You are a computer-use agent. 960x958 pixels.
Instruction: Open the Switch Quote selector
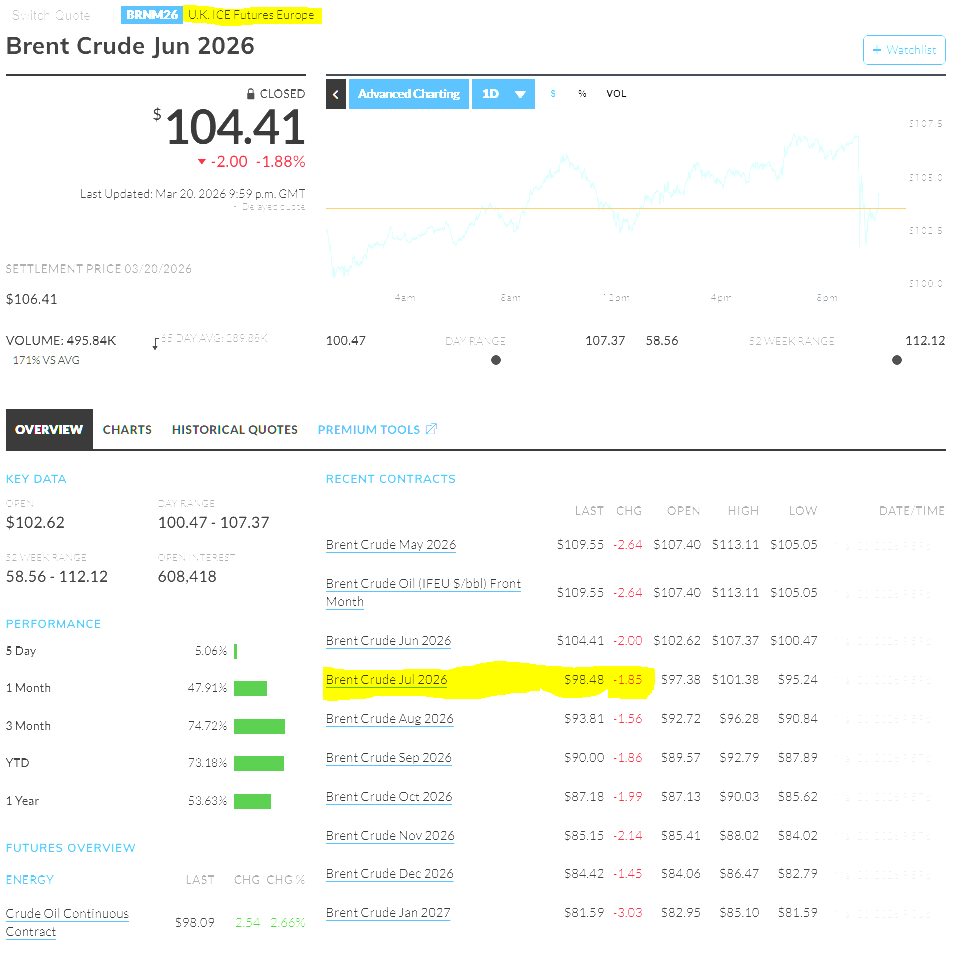tap(50, 15)
